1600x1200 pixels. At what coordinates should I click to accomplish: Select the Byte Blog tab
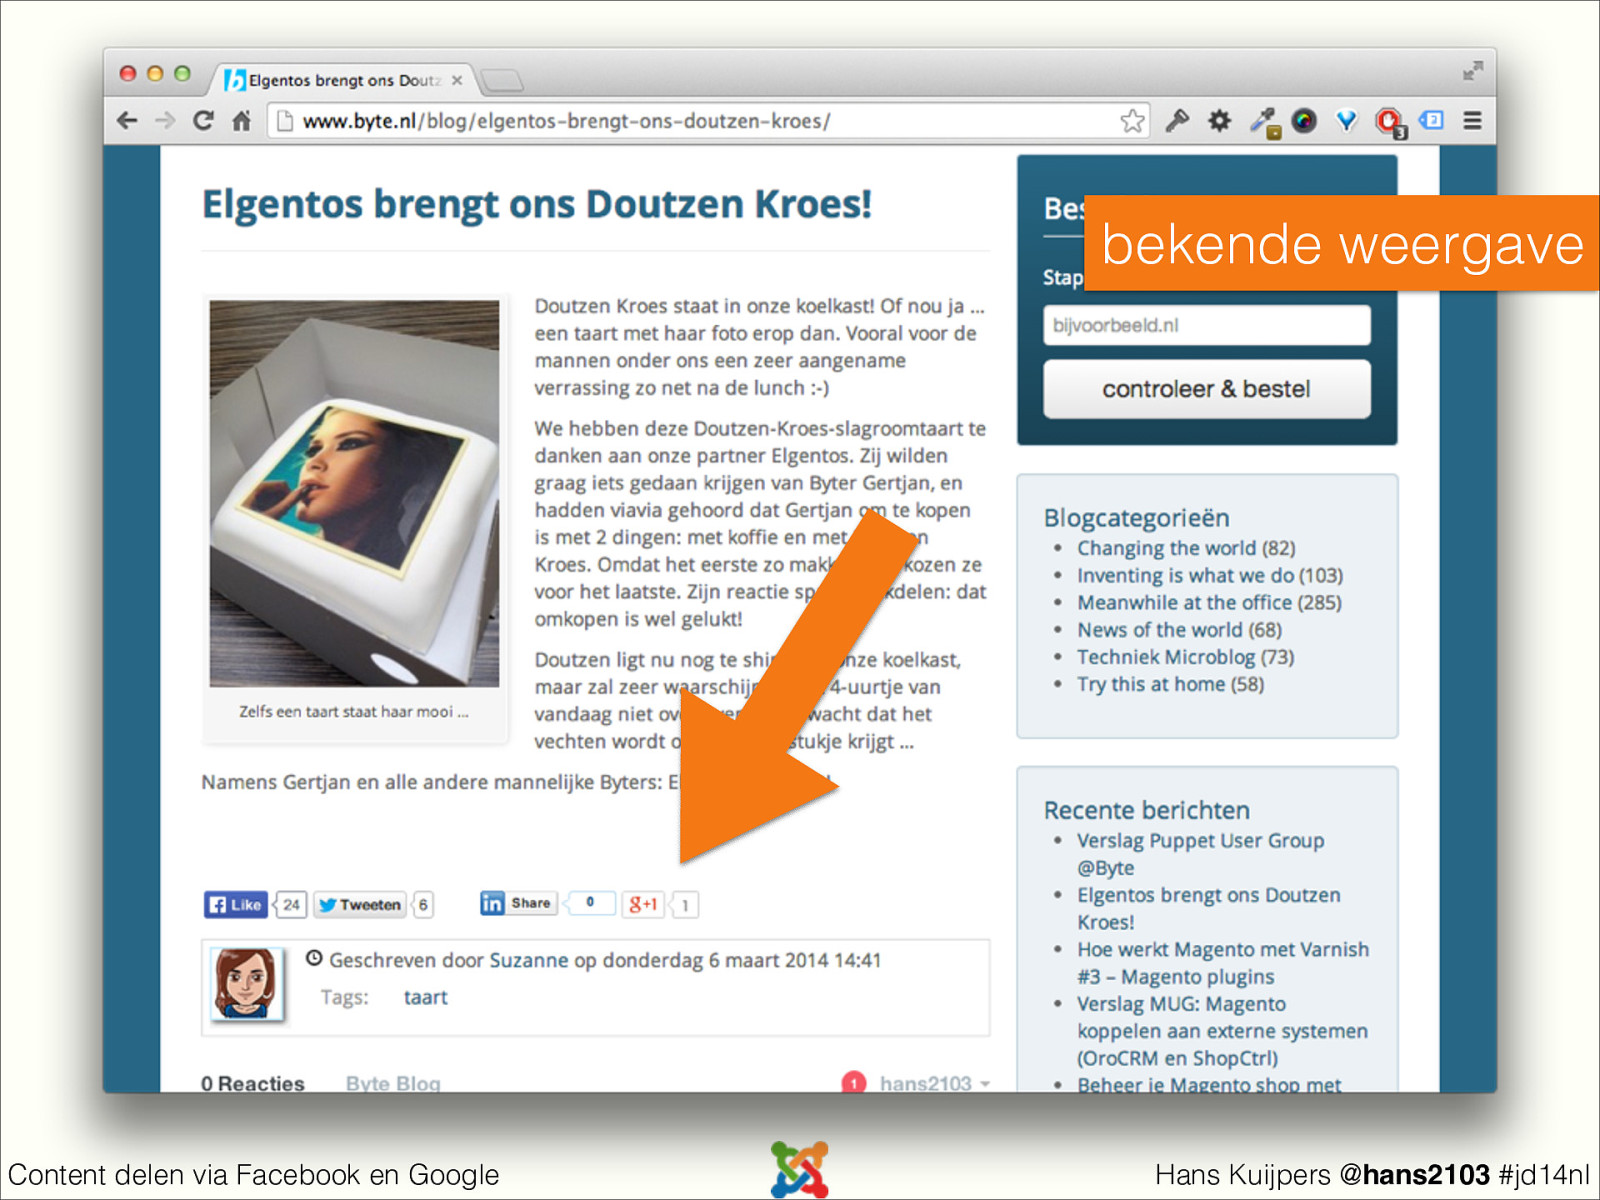(x=393, y=1083)
